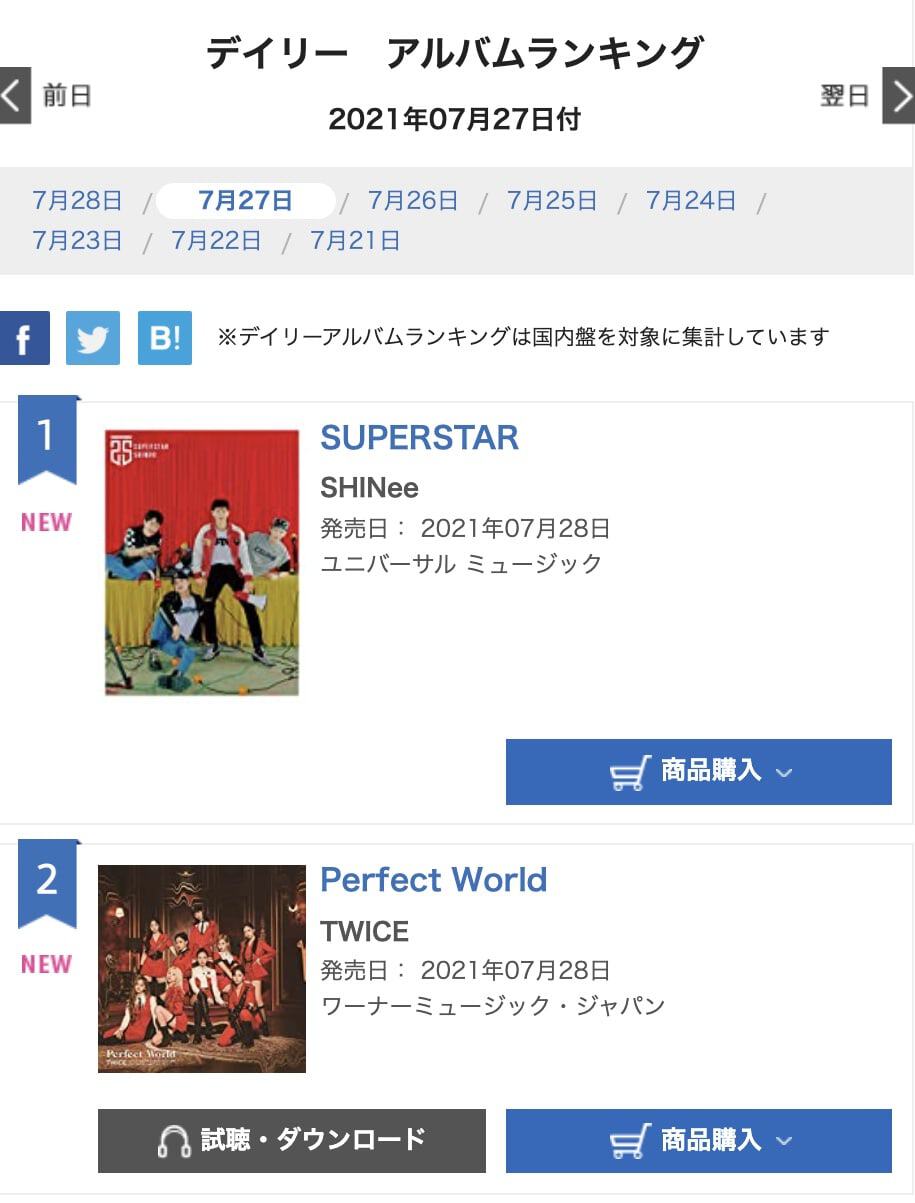915x1203 pixels.
Task: Open Perfect World album cover thumbnail
Action: tap(202, 968)
